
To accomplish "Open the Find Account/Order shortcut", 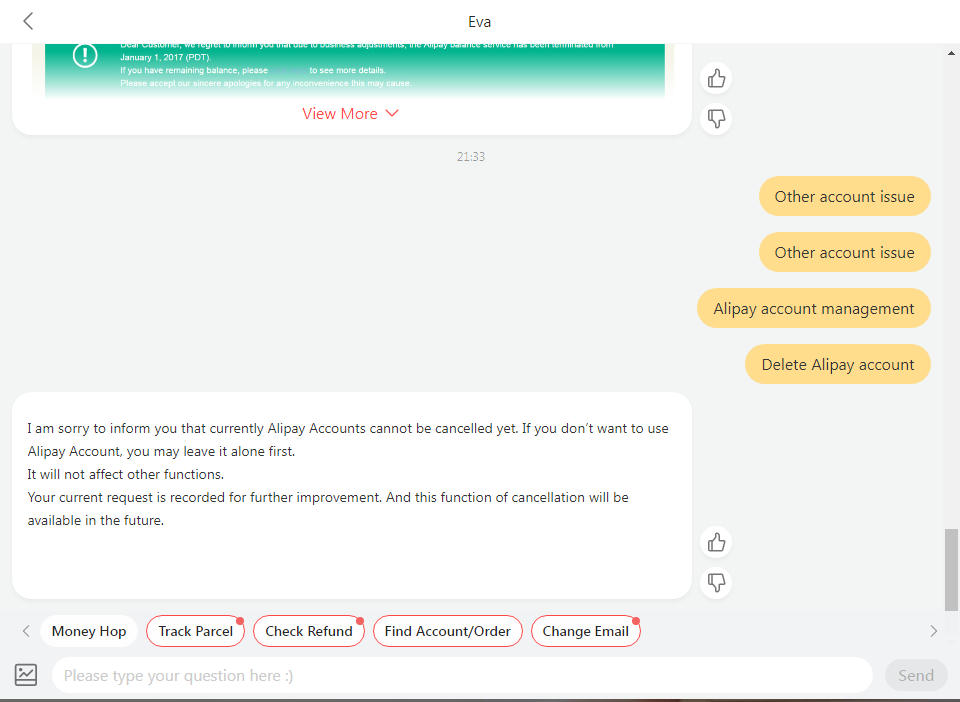I will point(448,631).
